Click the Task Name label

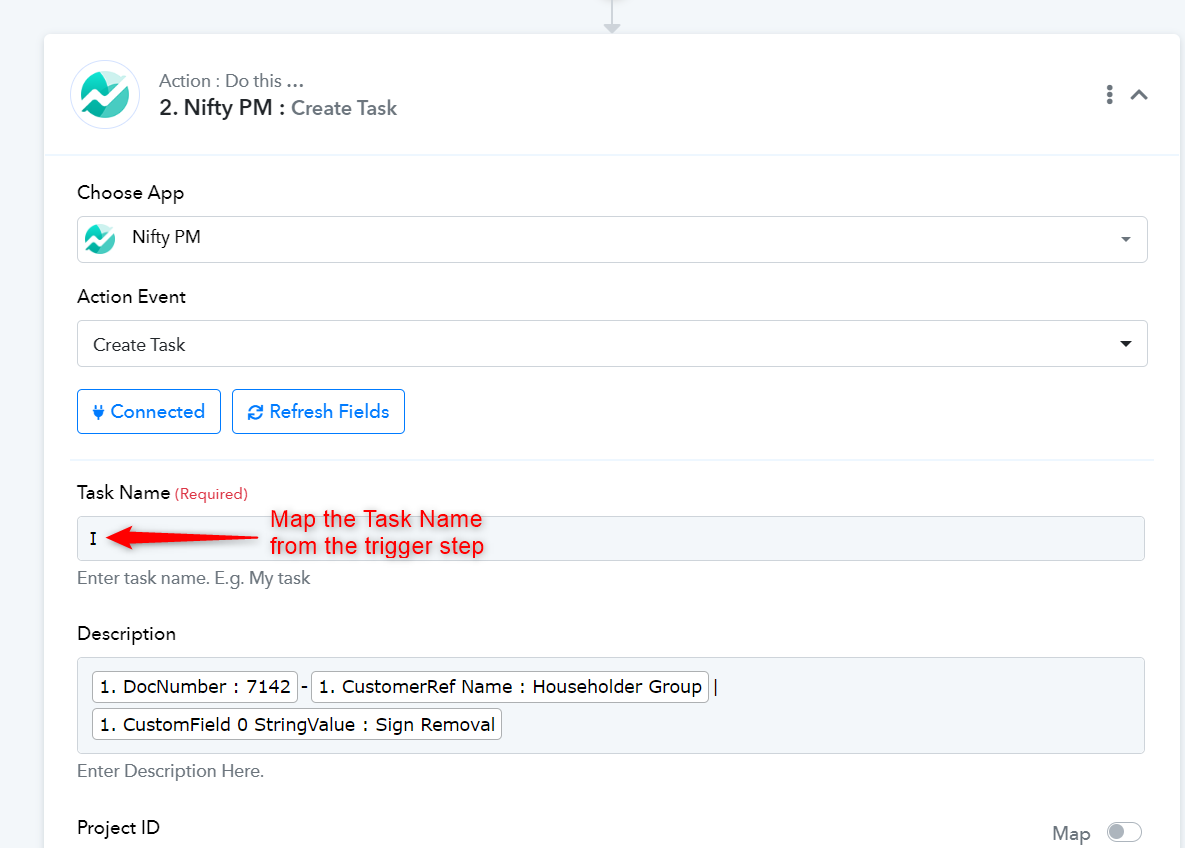[x=123, y=493]
